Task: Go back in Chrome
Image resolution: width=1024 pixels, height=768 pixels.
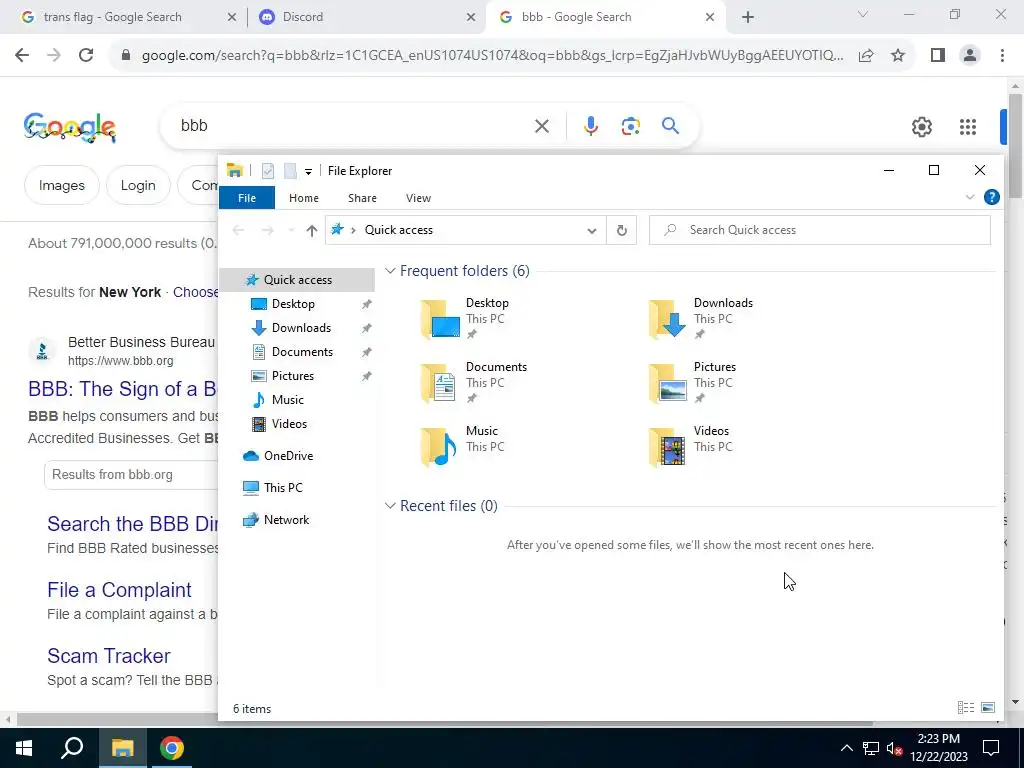Action: pyautogui.click(x=22, y=56)
